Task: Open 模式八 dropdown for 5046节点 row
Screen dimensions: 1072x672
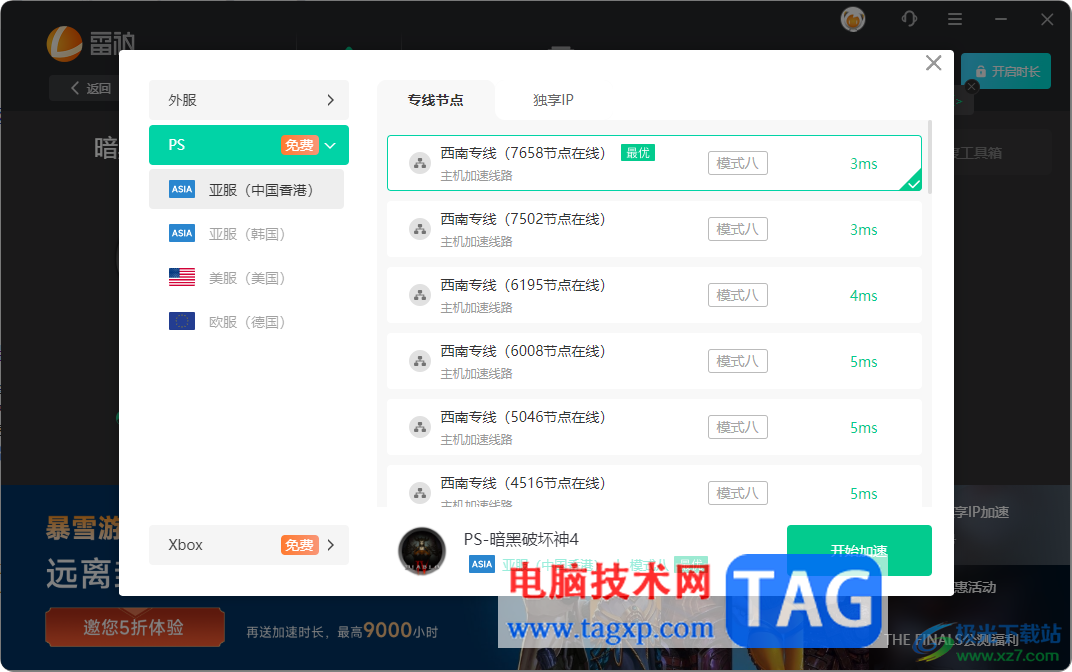Action: (738, 427)
